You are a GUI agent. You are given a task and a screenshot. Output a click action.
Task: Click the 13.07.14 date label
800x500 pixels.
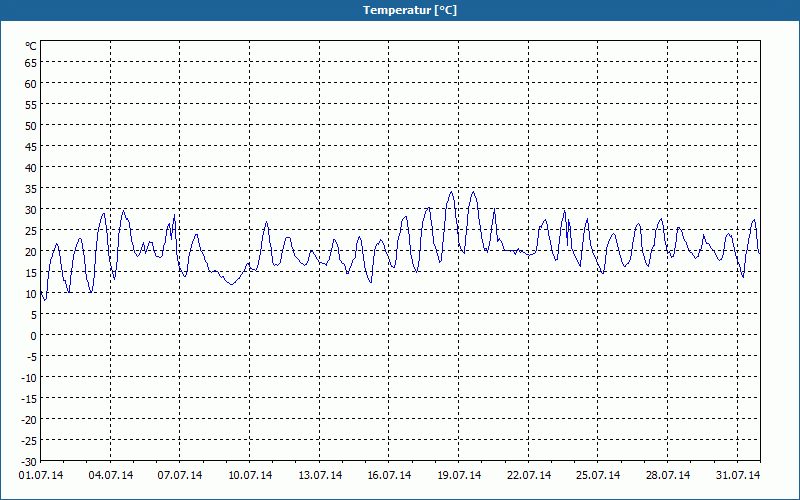[320, 476]
